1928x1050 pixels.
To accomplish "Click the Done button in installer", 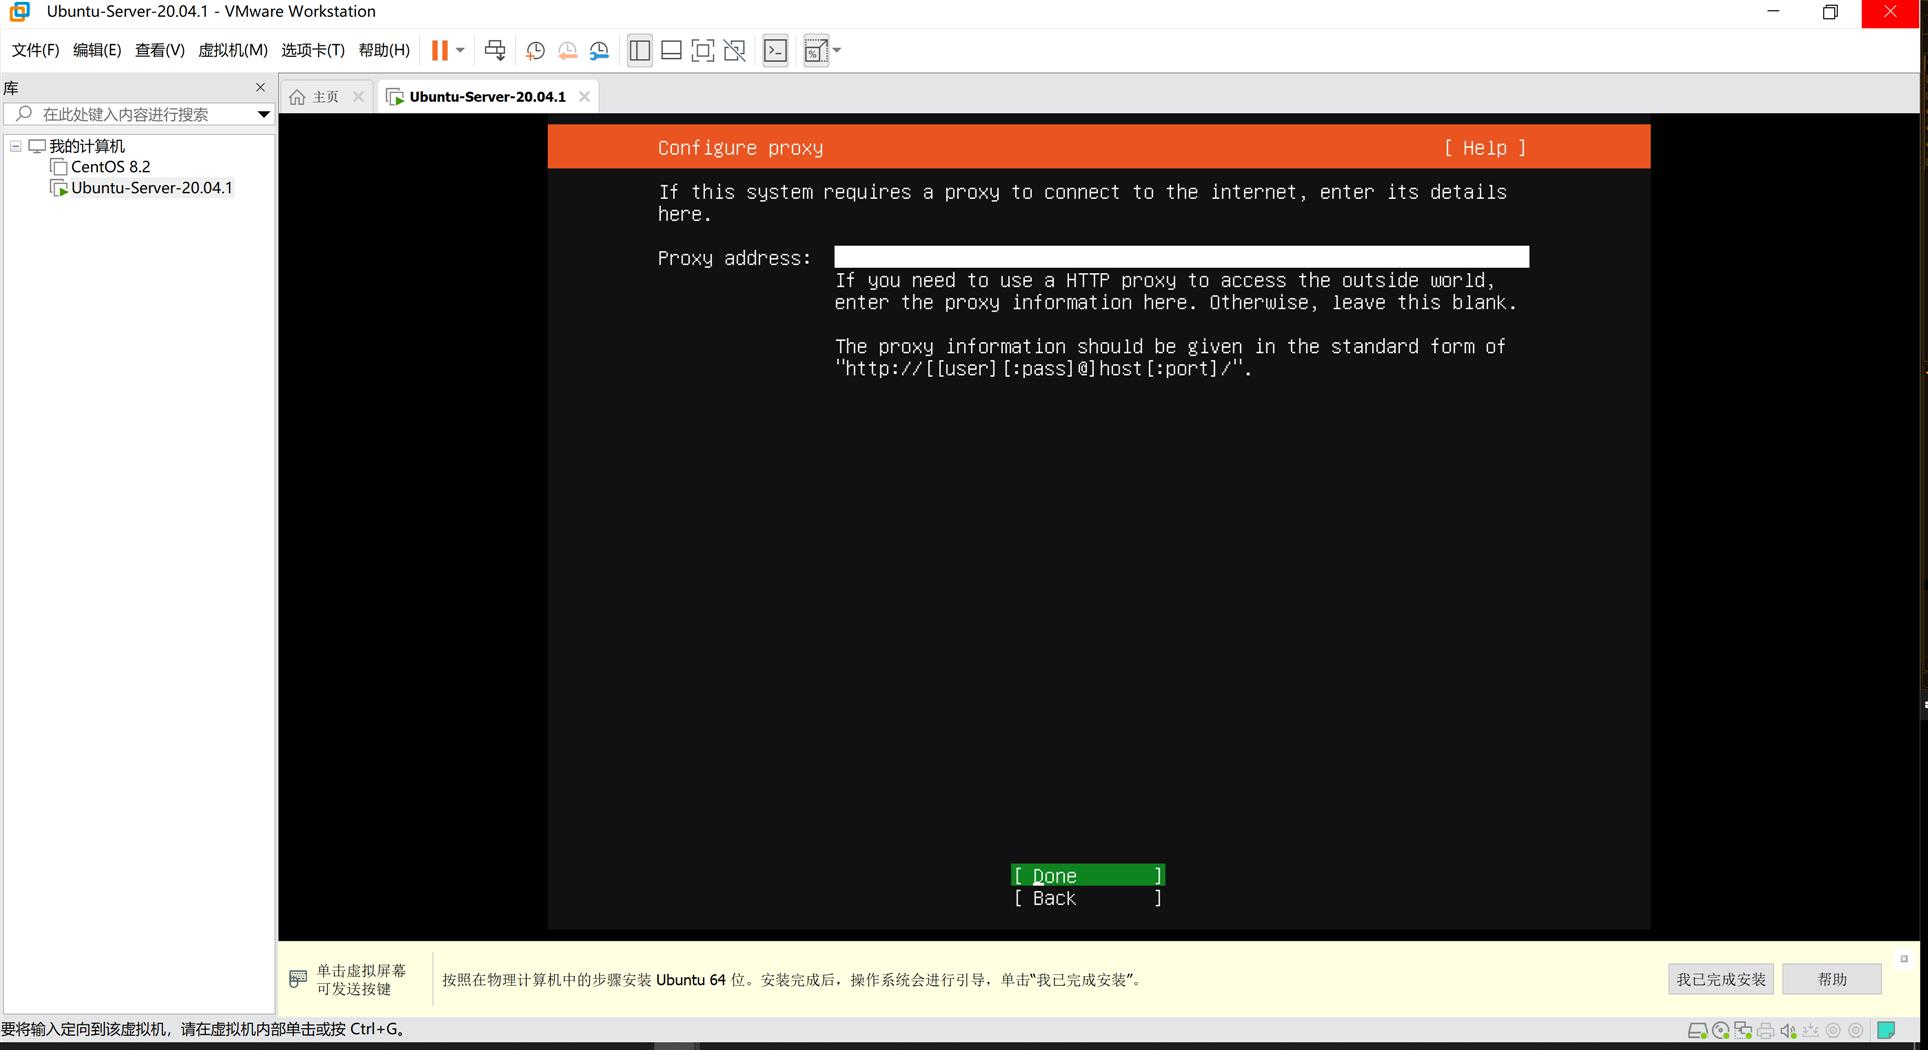I will (x=1088, y=876).
